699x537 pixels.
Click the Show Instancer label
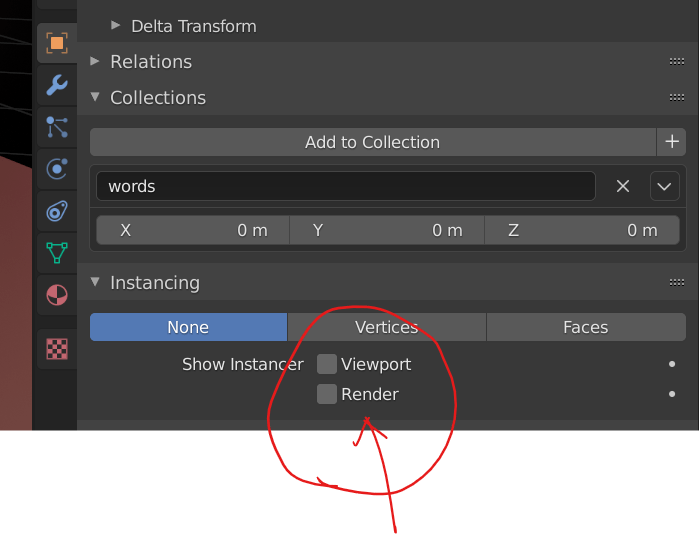pyautogui.click(x=243, y=364)
